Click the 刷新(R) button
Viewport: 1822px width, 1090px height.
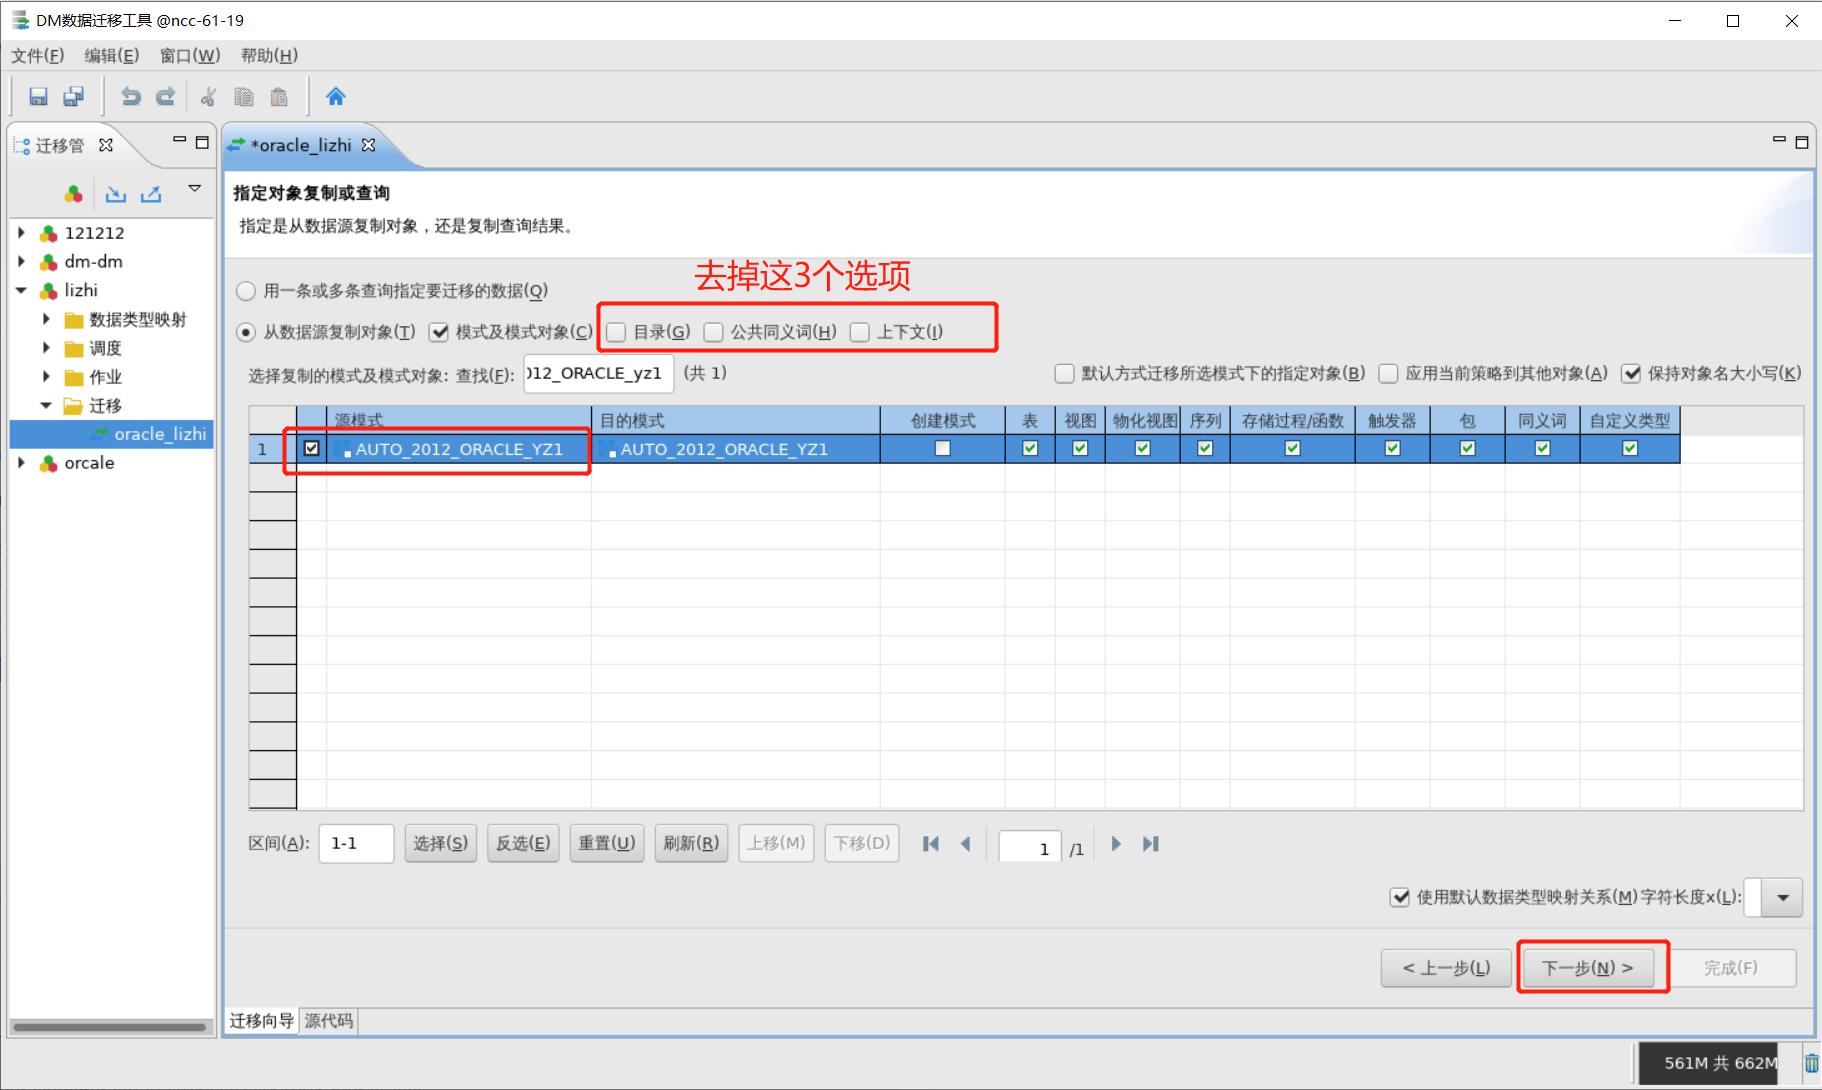pyautogui.click(x=691, y=843)
